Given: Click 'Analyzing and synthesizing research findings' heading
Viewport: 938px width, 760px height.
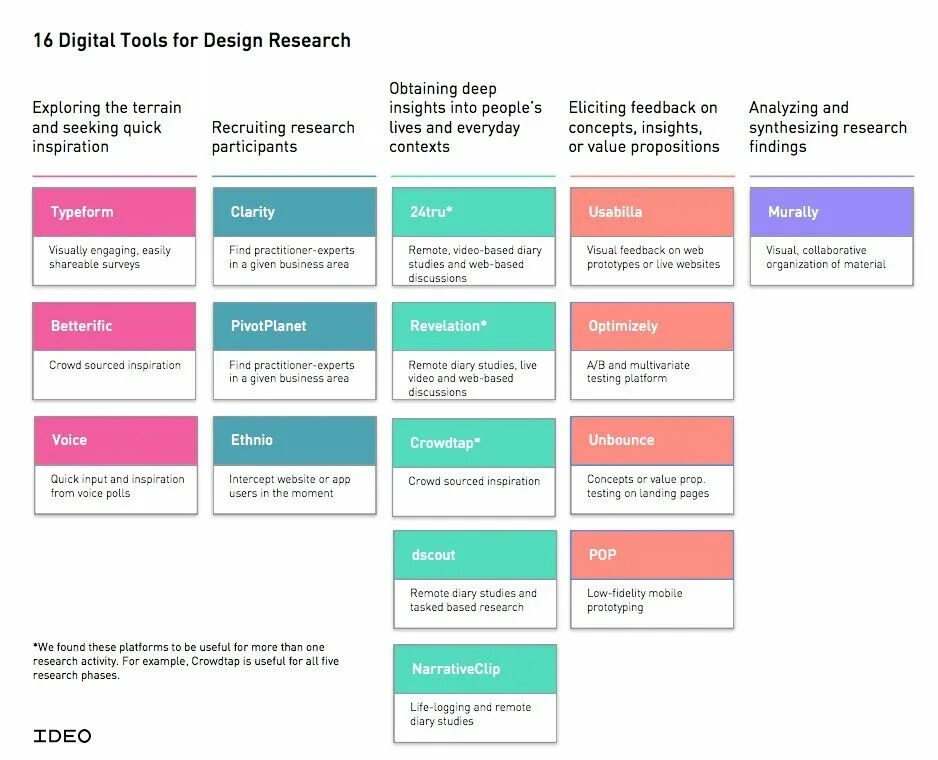Looking at the screenshot, I should [828, 127].
